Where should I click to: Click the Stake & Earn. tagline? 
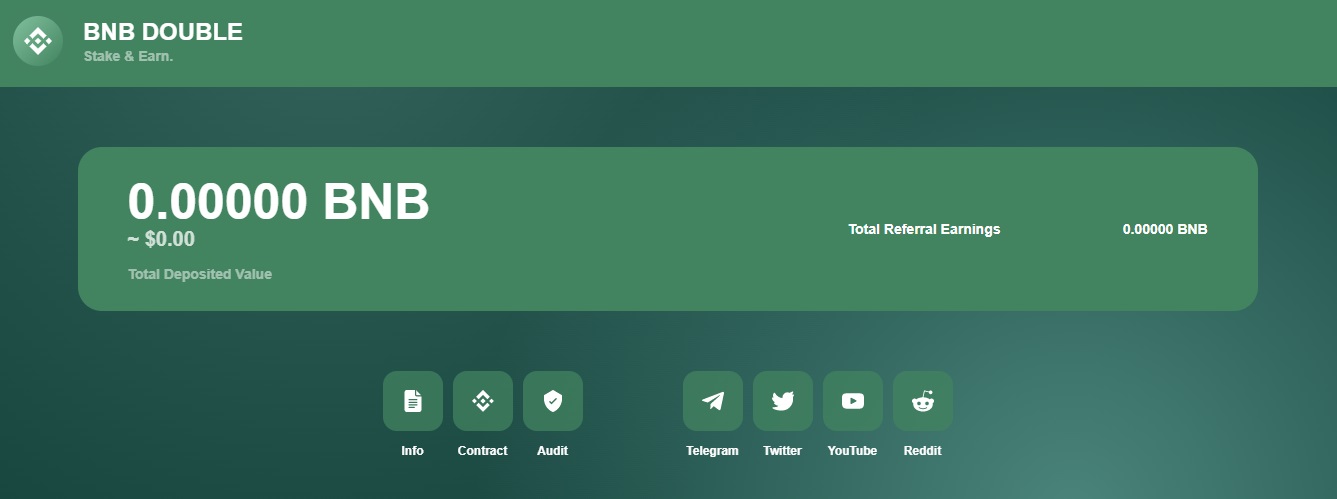tap(129, 57)
